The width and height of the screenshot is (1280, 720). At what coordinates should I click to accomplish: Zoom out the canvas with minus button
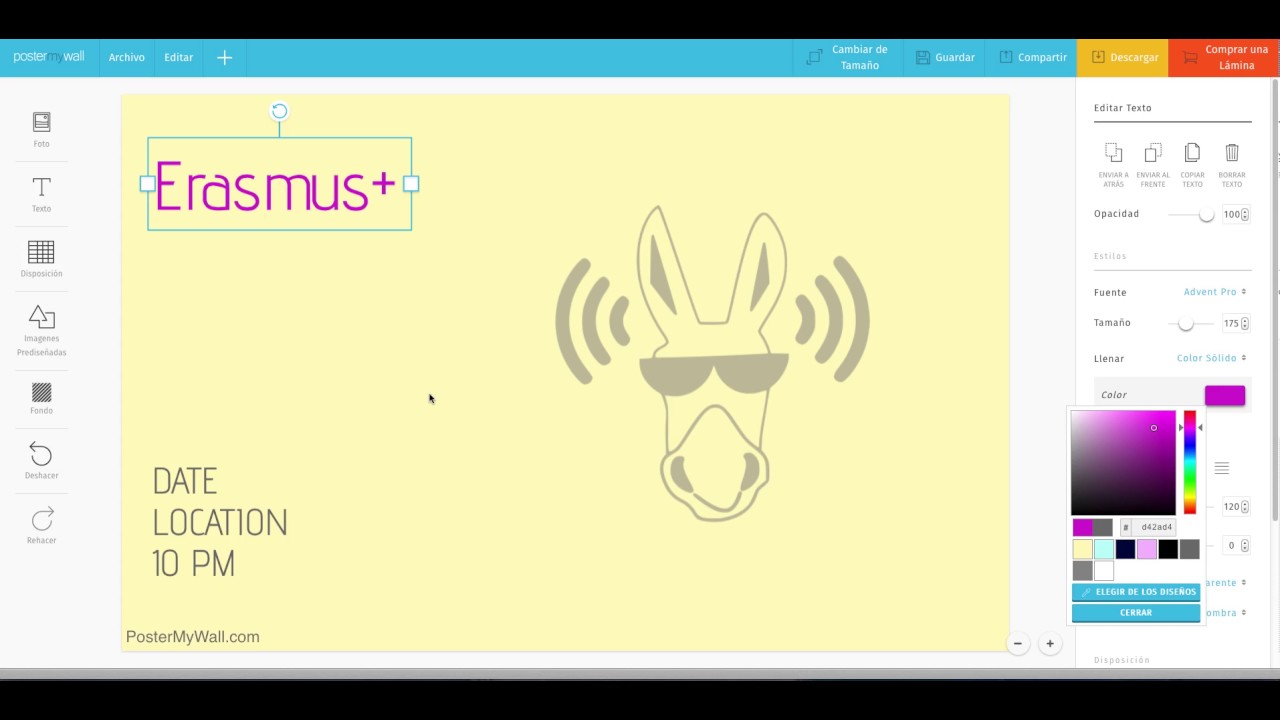(1018, 644)
